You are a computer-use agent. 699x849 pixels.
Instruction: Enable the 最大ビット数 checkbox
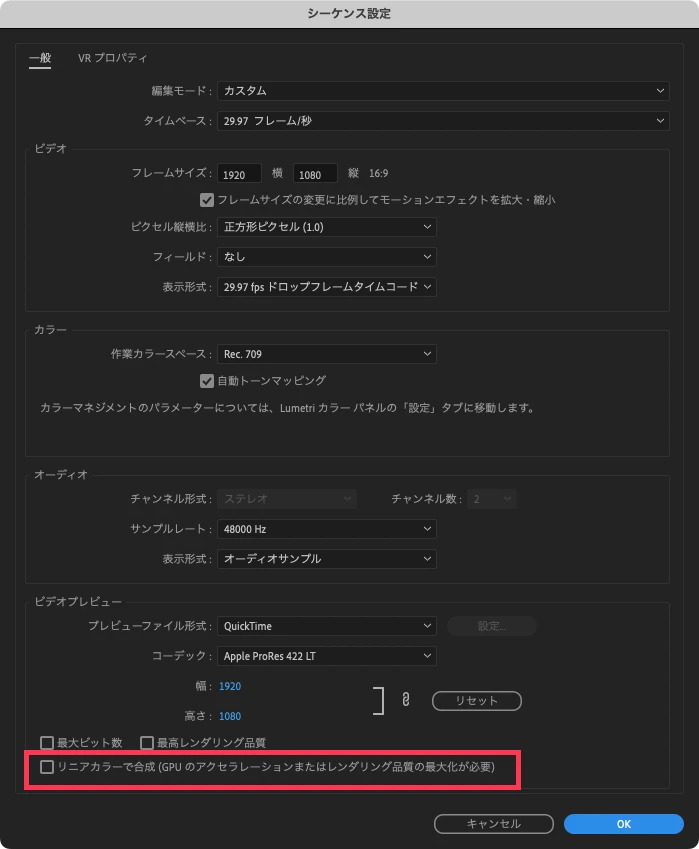(x=47, y=742)
